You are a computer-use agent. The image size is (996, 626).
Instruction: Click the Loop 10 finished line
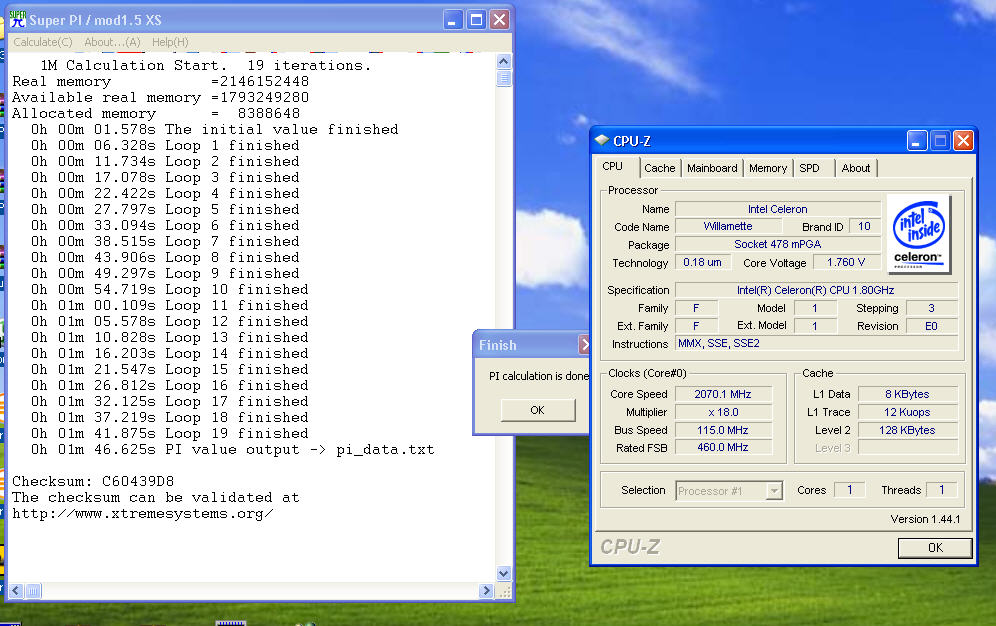click(170, 290)
